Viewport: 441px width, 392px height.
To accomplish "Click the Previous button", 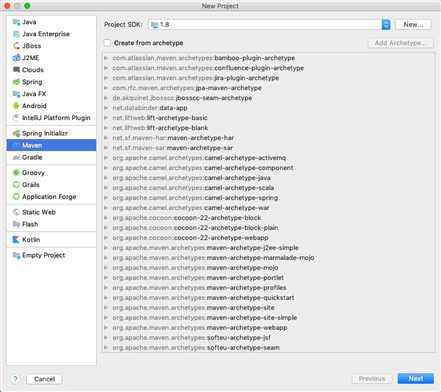I will pos(372,379).
